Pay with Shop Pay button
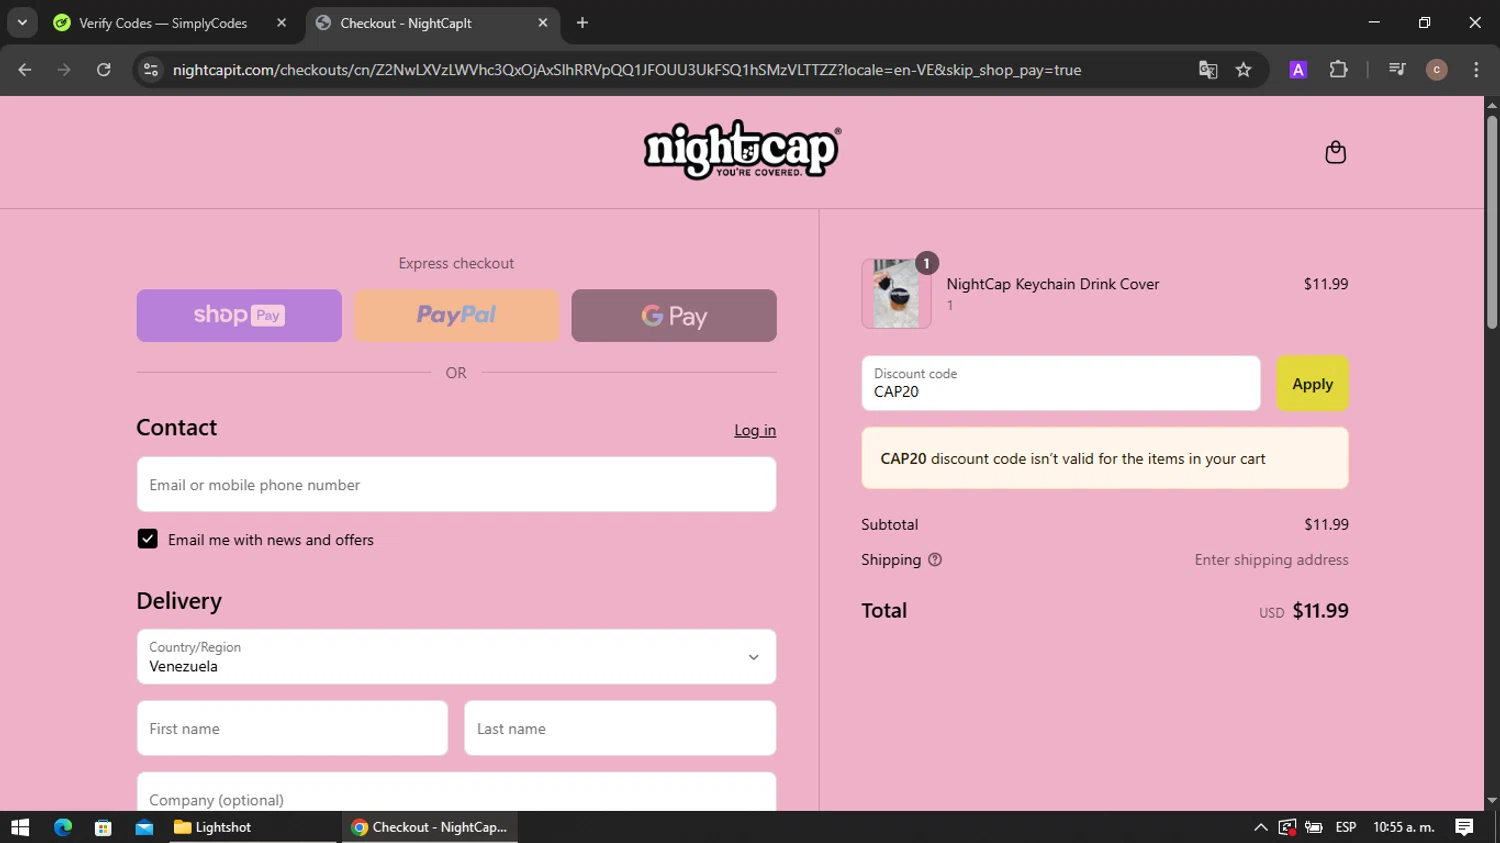 coord(239,316)
